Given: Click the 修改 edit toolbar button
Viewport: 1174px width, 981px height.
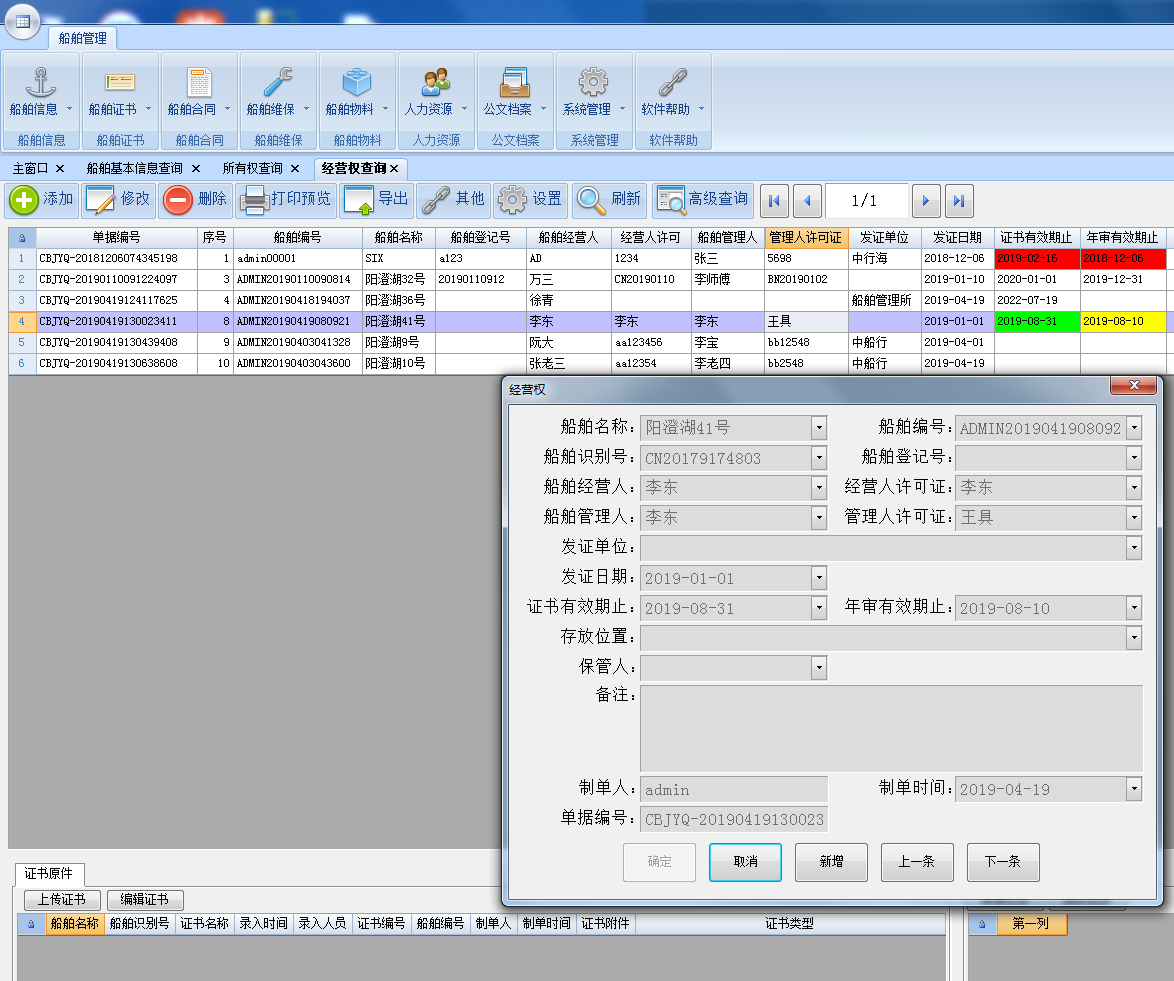Looking at the screenshot, I should (119, 200).
